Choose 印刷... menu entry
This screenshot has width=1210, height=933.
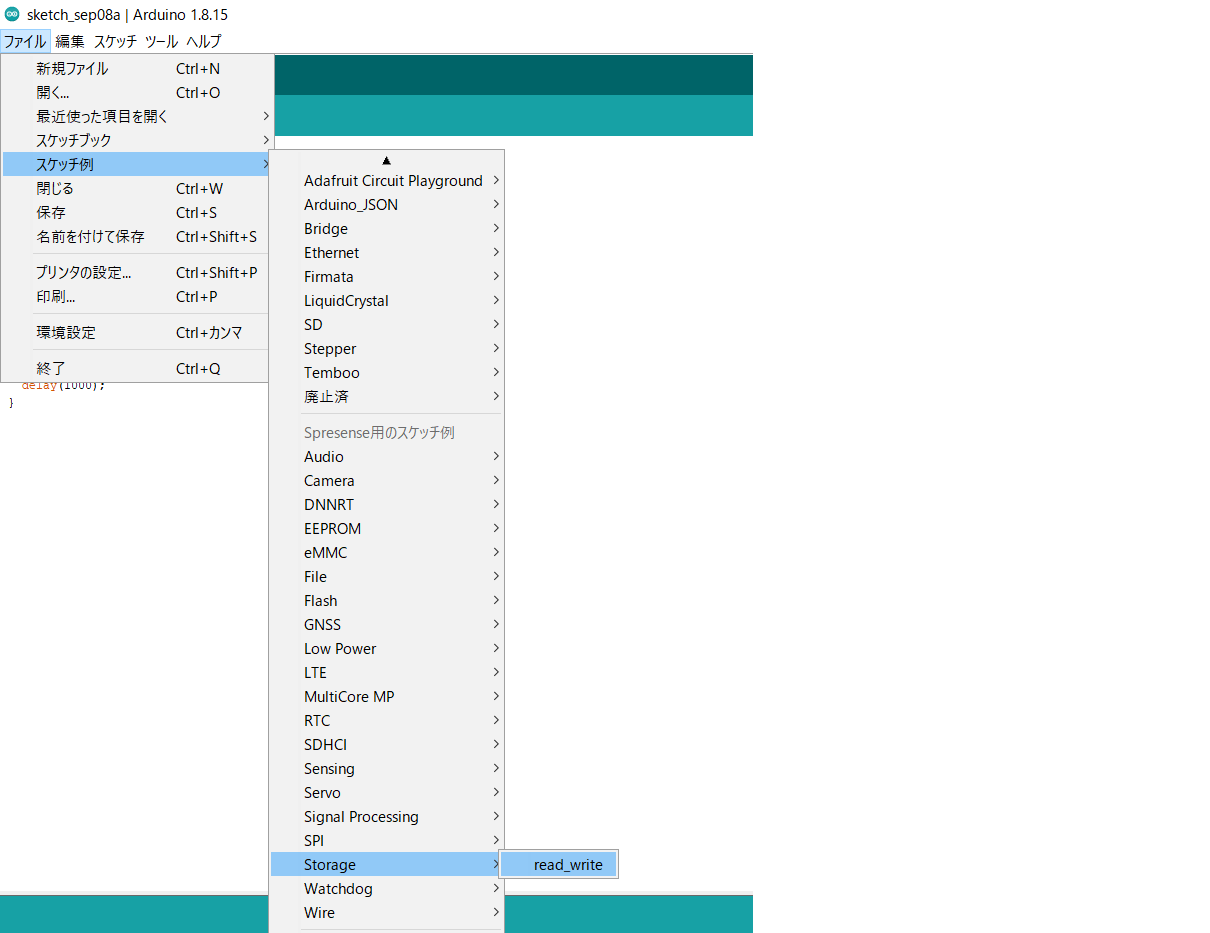click(x=137, y=297)
